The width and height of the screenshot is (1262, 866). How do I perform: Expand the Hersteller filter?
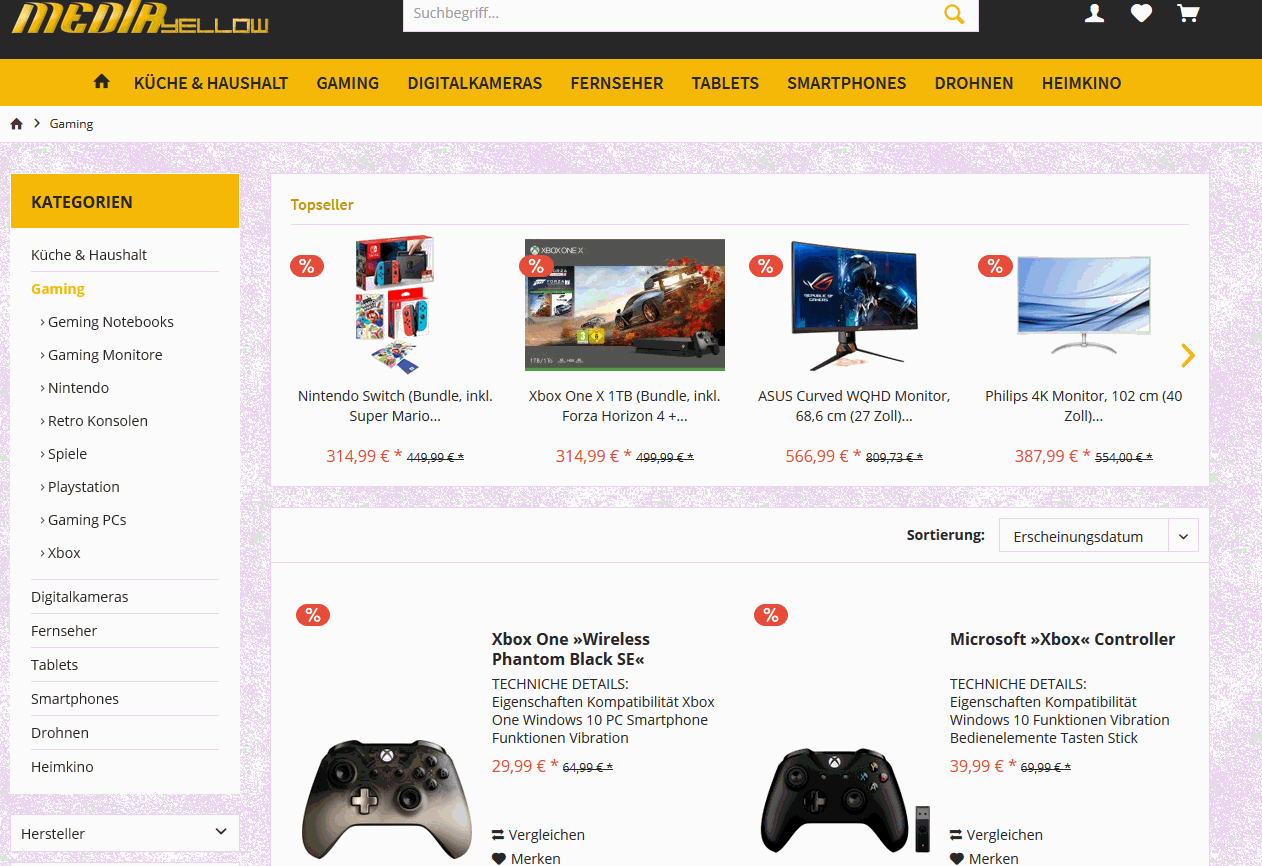(125, 833)
